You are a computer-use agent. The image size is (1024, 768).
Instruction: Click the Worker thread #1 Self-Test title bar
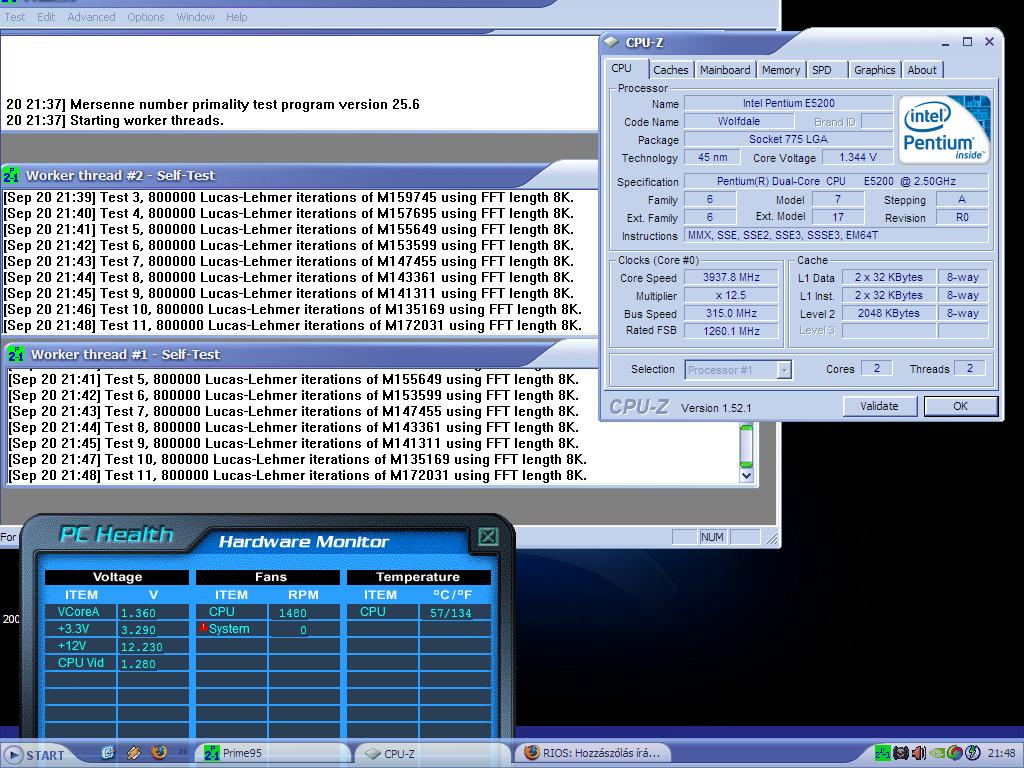click(300, 355)
